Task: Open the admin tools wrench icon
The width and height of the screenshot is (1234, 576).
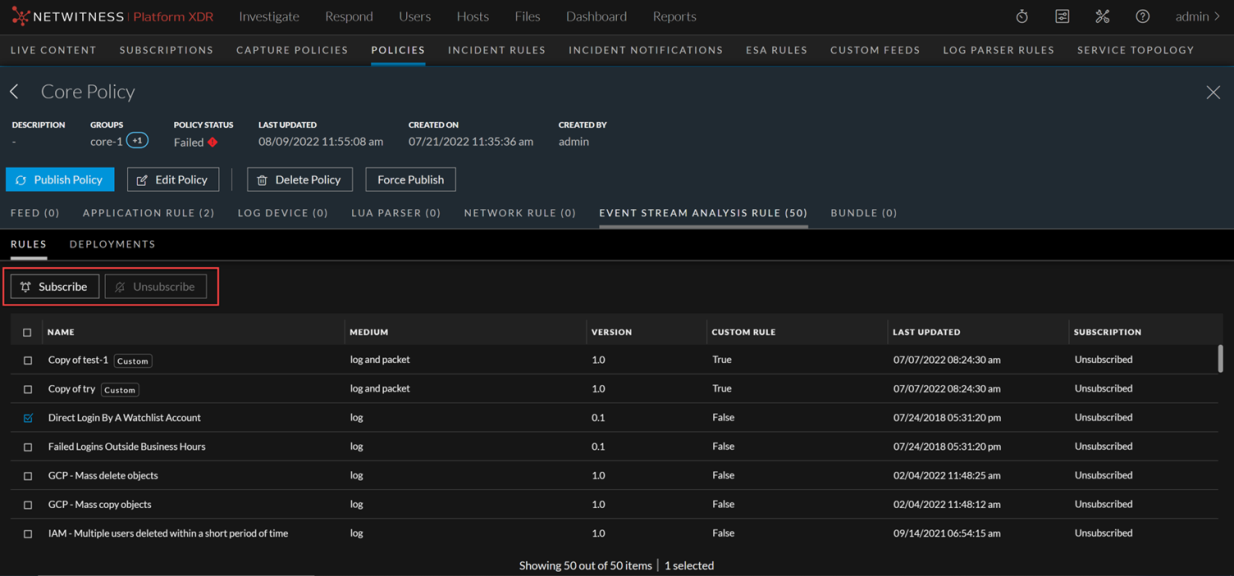Action: (1102, 17)
